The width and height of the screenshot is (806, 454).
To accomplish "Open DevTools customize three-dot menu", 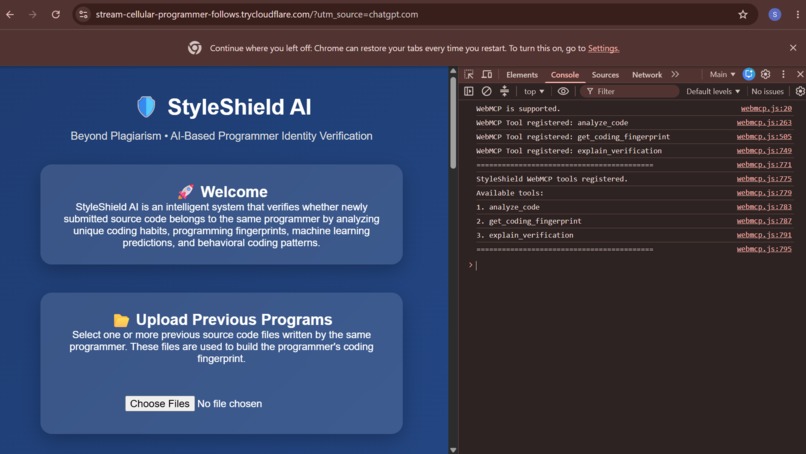I will coord(783,75).
